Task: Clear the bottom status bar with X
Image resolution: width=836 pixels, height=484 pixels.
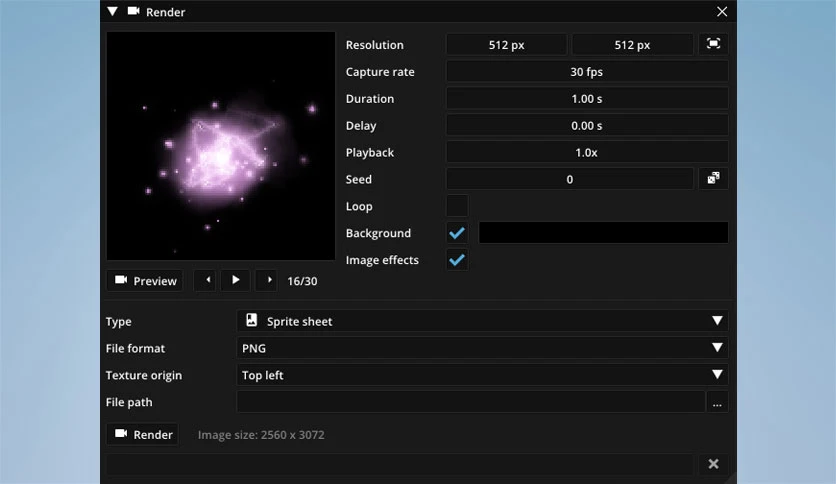Action: [x=713, y=464]
